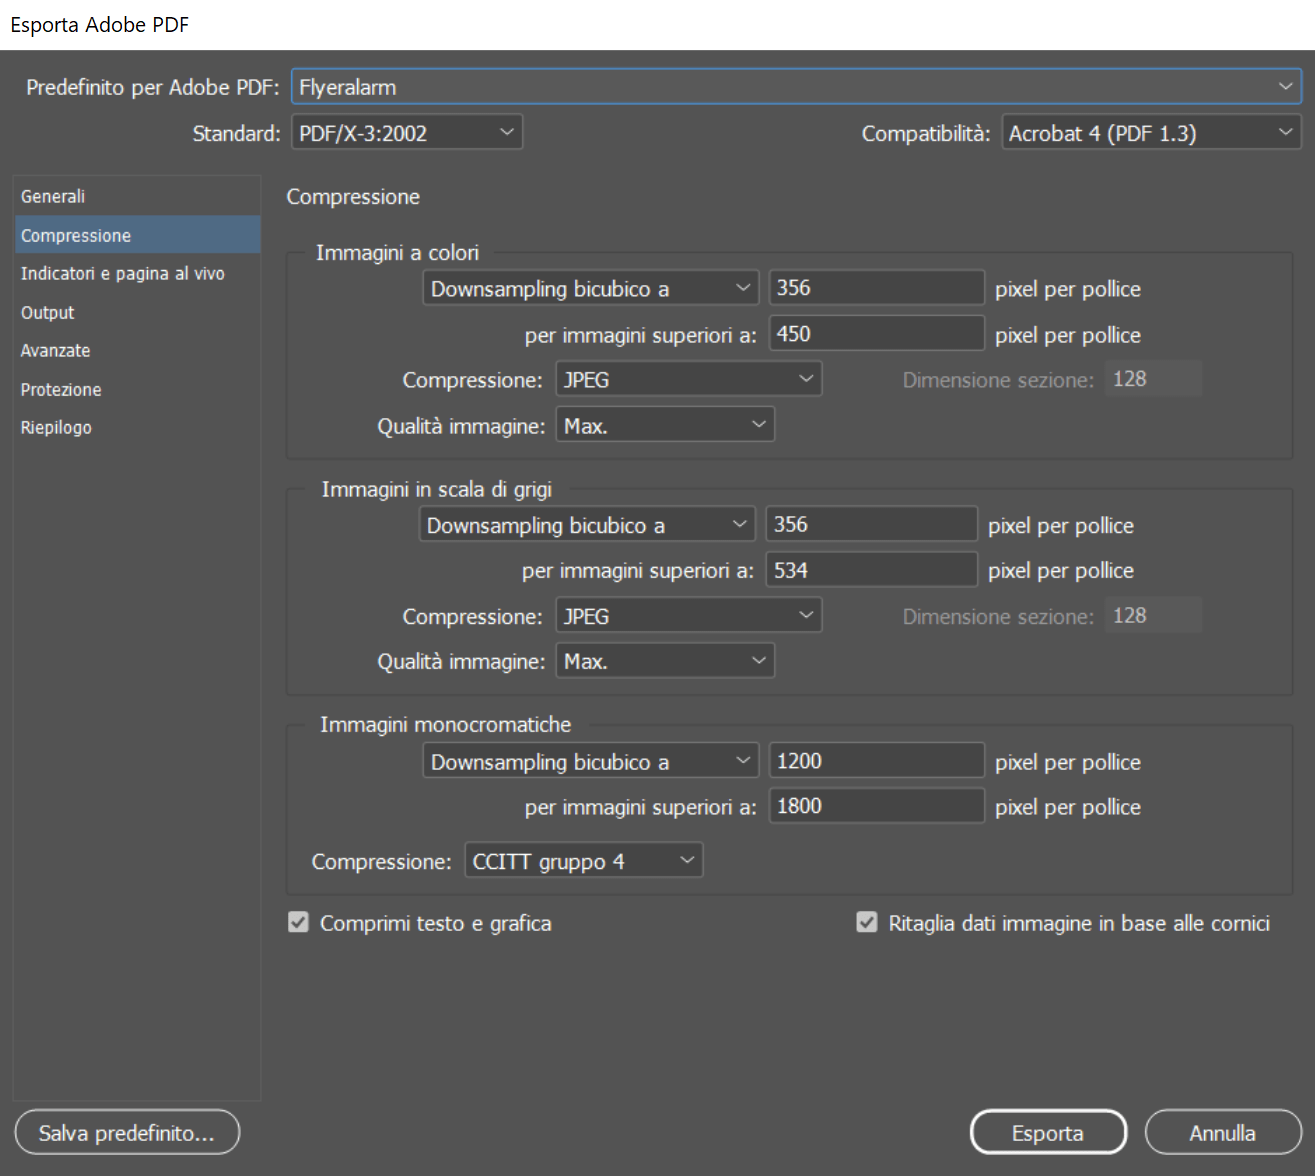
Task: Open the Indicatori e pagina al vivo section
Action: tap(122, 274)
